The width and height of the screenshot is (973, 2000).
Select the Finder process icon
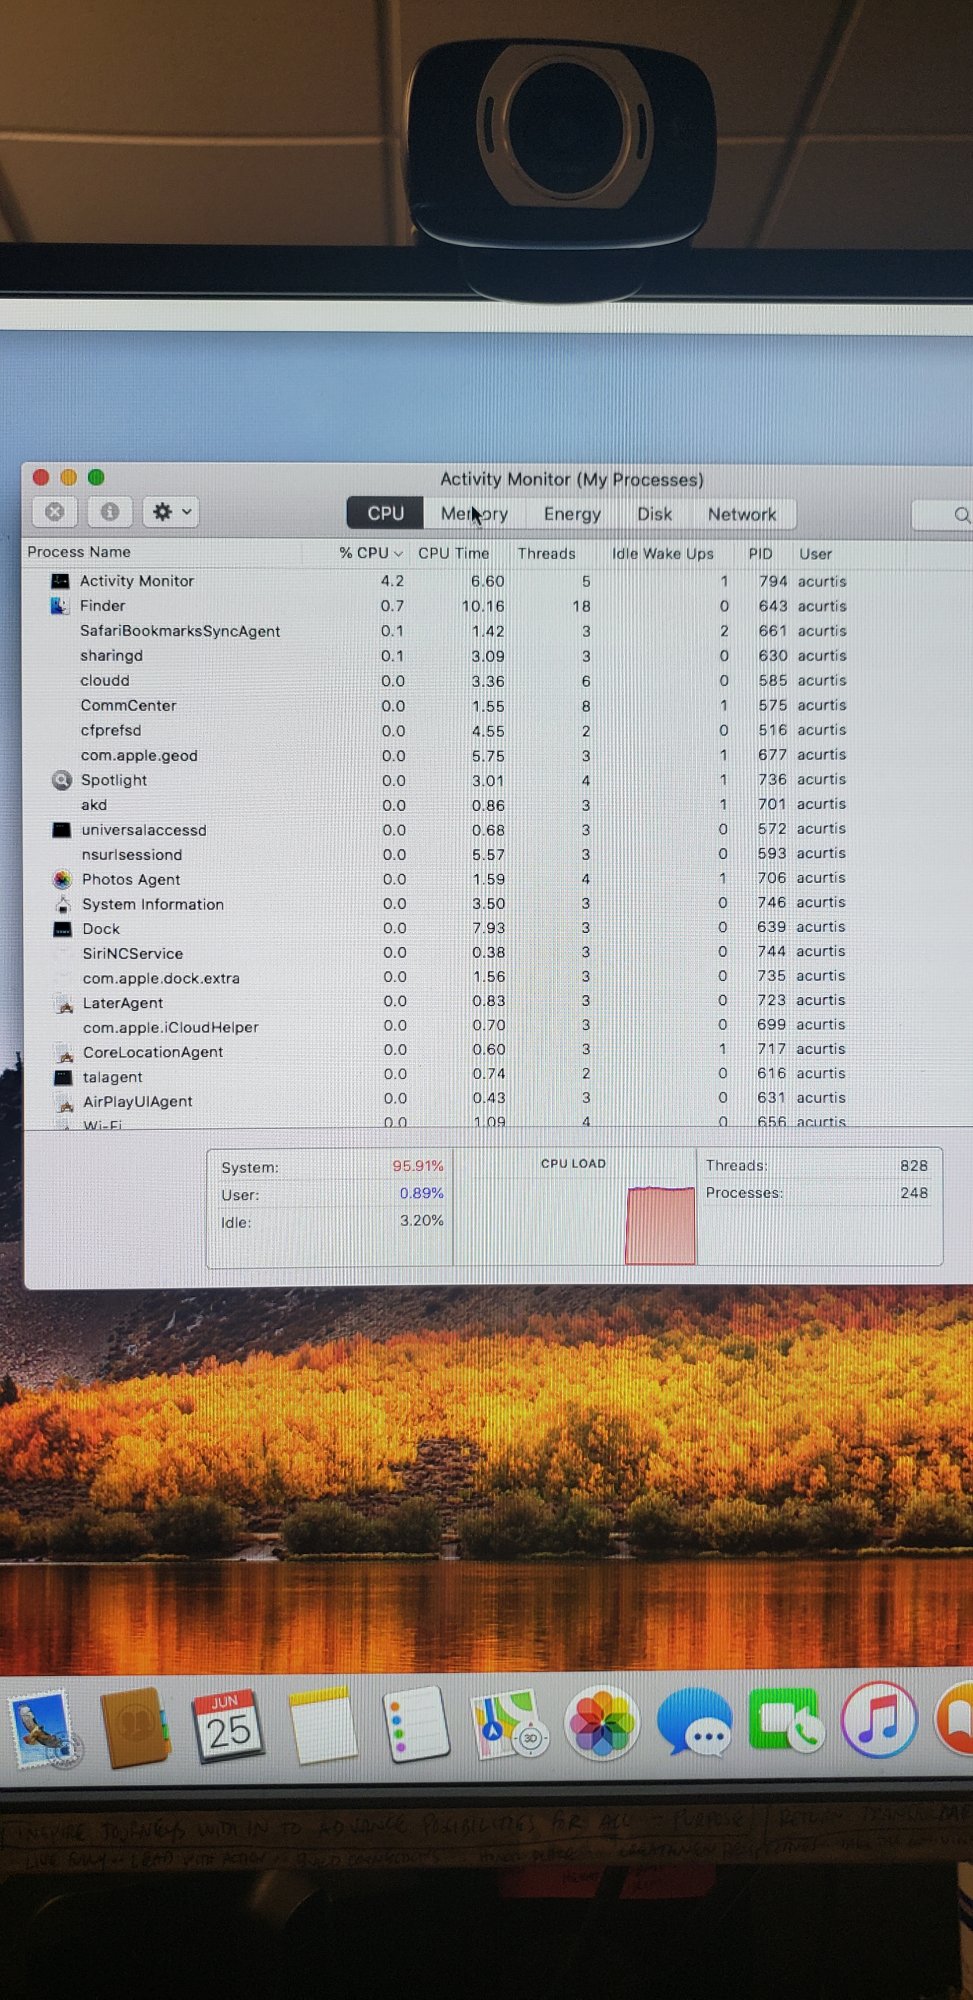click(59, 605)
